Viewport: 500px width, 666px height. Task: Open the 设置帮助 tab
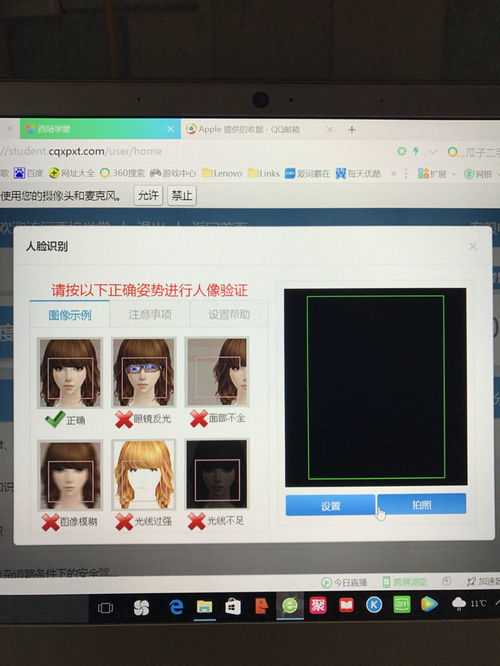229,314
